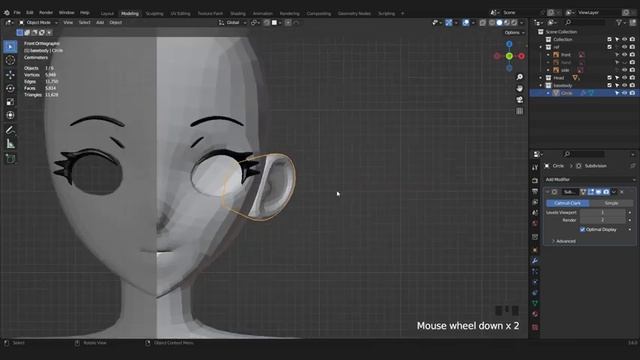Viewport: 640px width, 360px height.
Task: Switch to wireframe viewport shading
Action: pyautogui.click(x=492, y=22)
